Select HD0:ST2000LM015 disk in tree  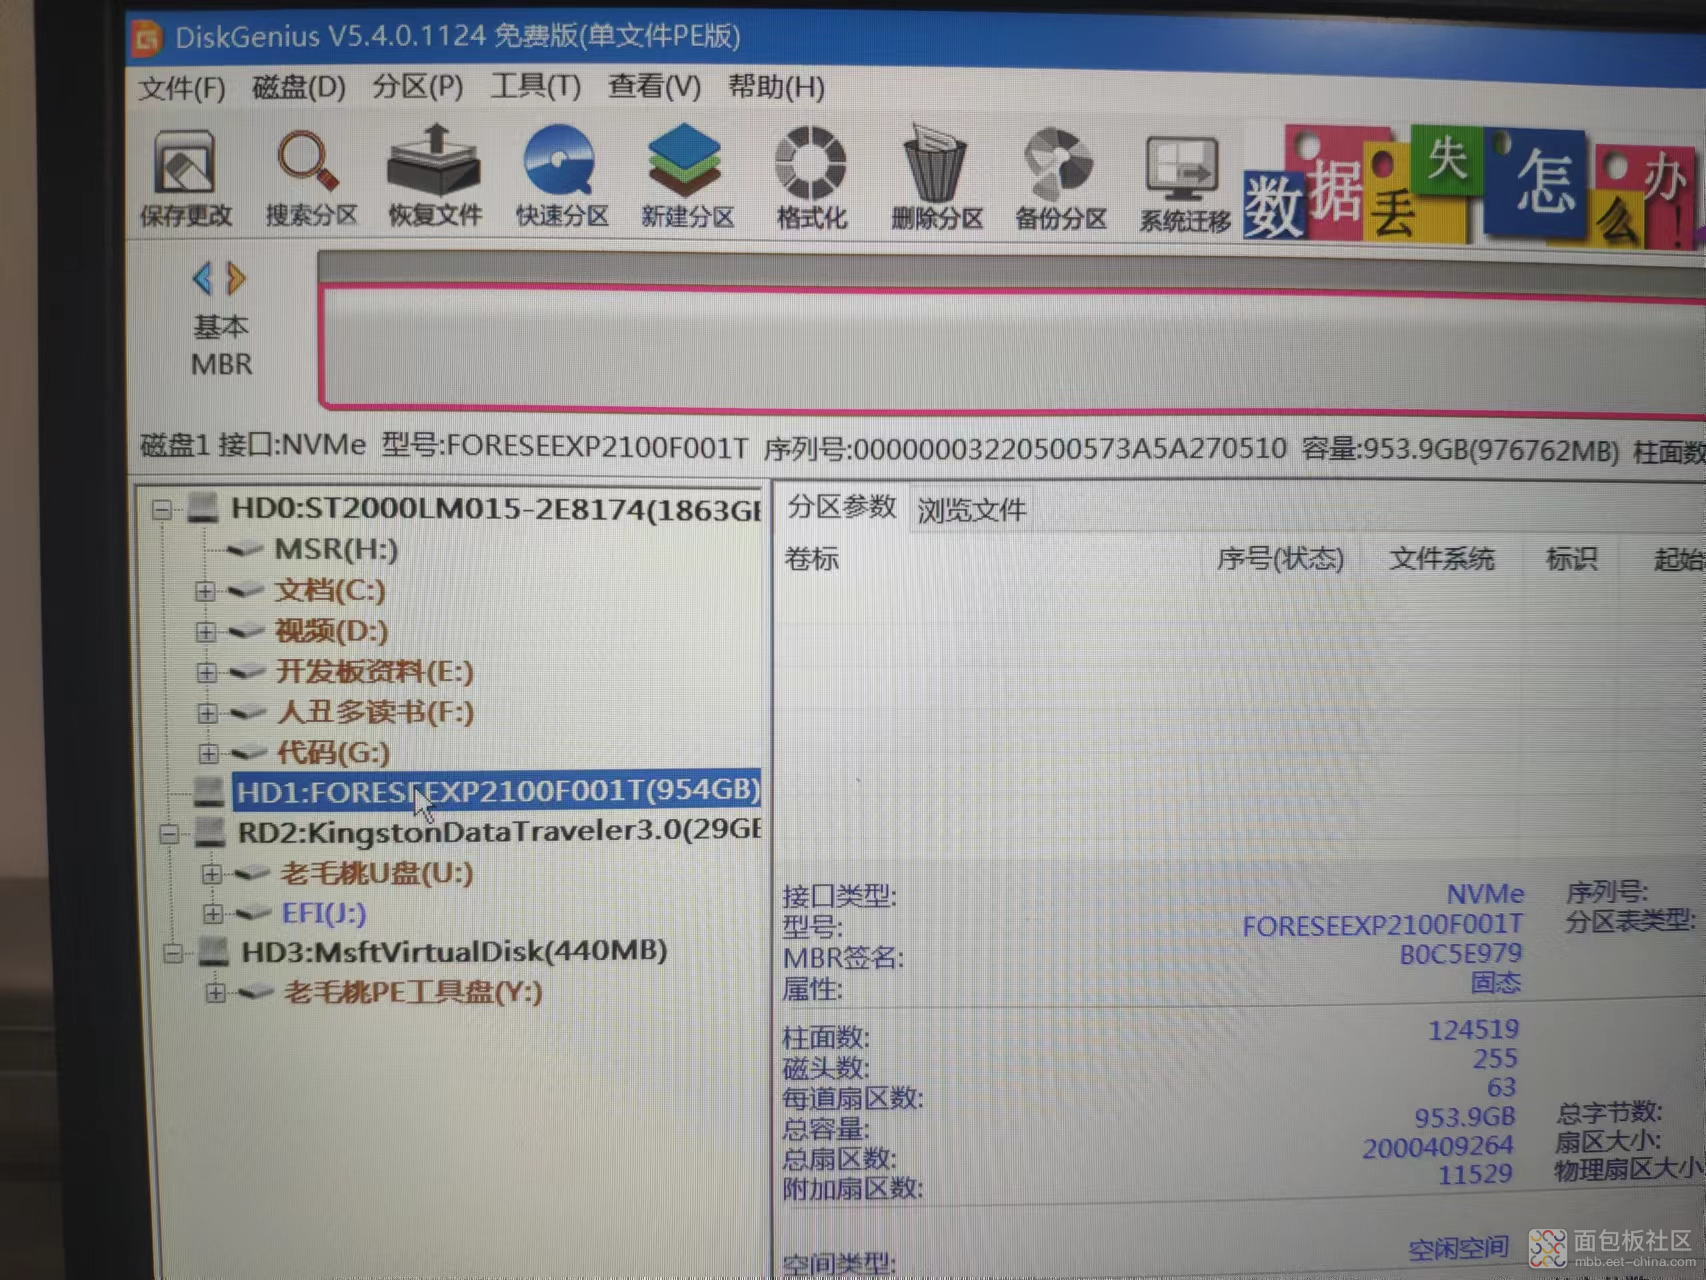496,509
